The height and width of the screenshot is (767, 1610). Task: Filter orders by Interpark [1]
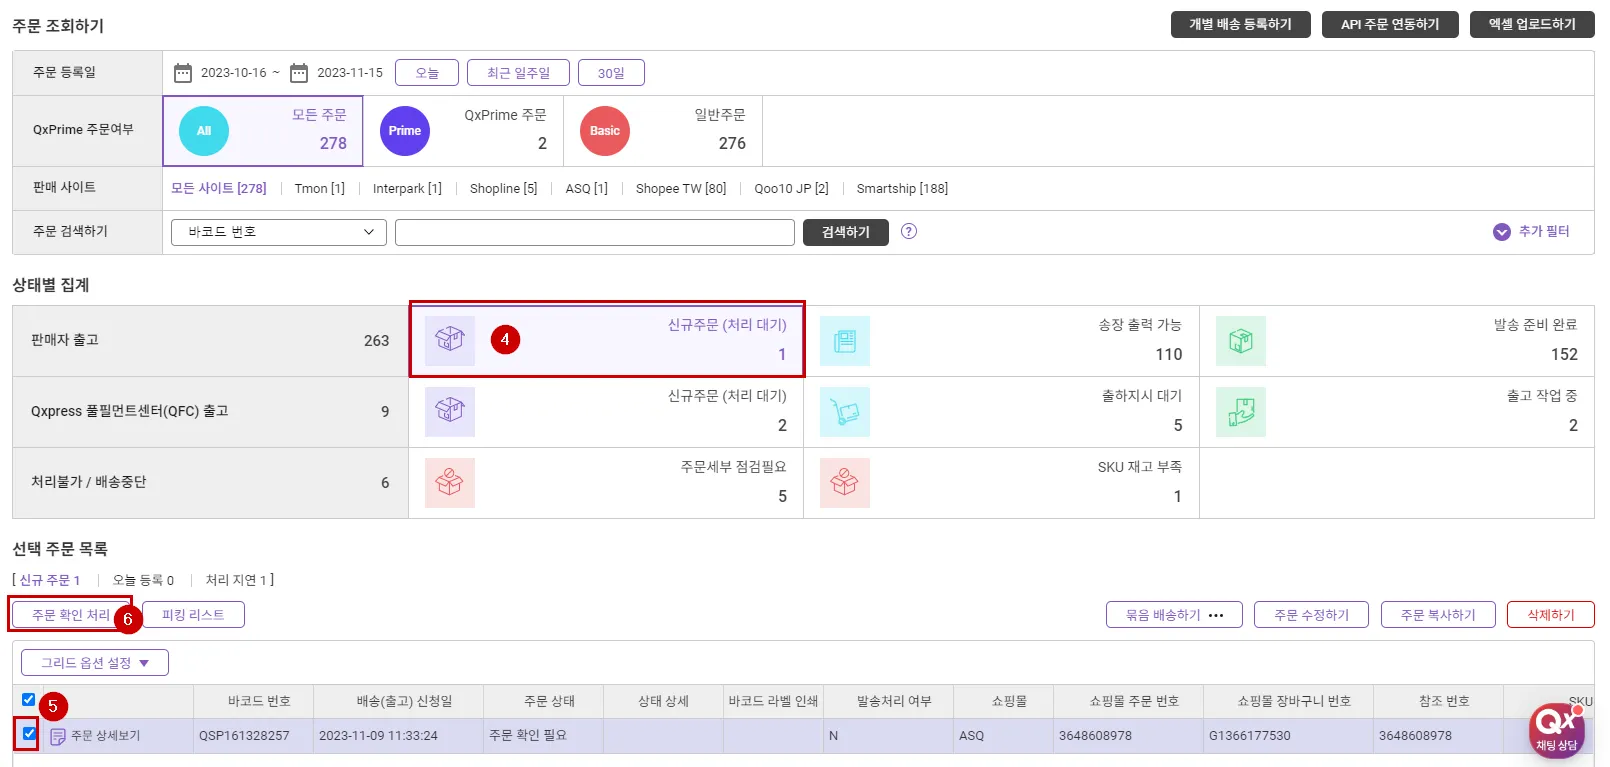tap(407, 188)
